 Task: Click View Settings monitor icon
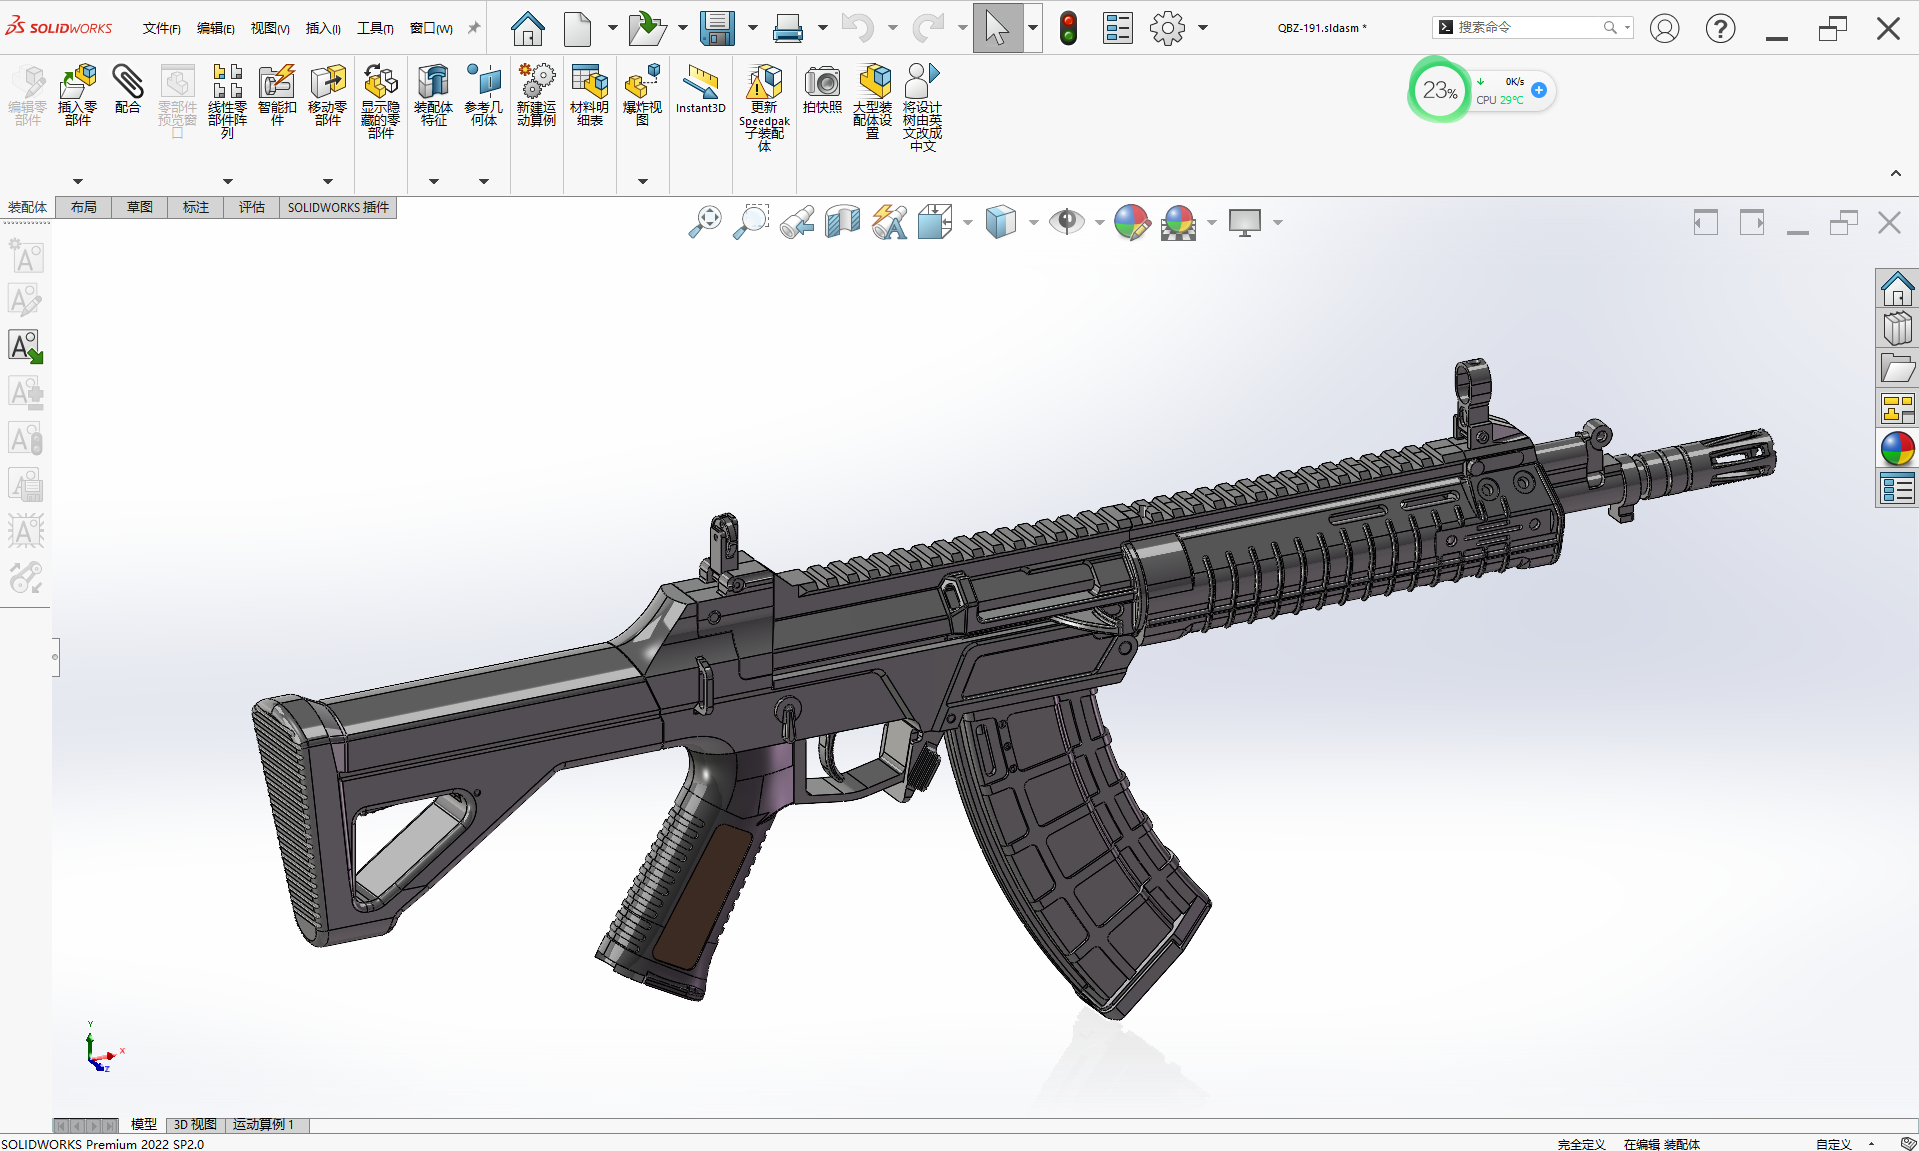(x=1245, y=222)
